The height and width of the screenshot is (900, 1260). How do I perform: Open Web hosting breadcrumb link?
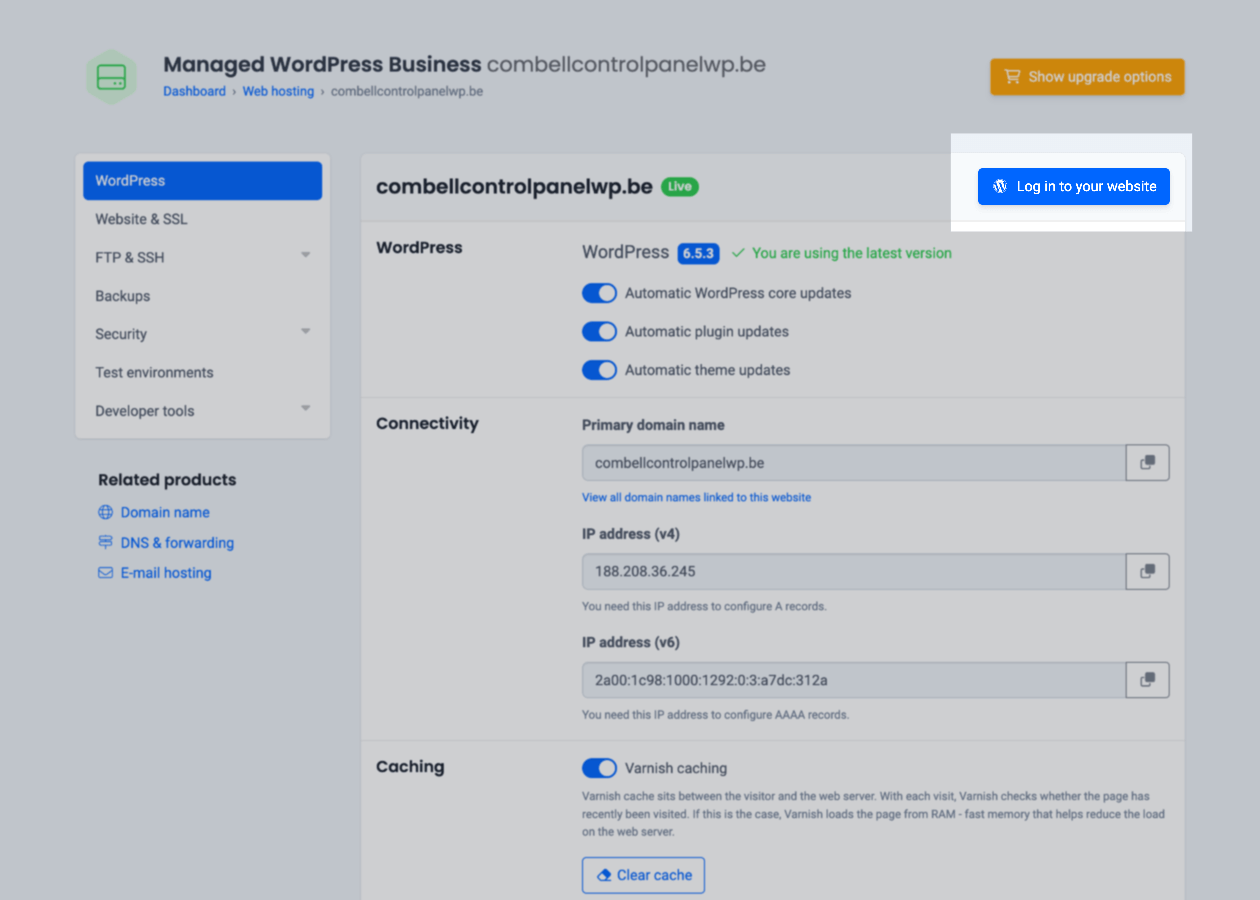point(278,91)
